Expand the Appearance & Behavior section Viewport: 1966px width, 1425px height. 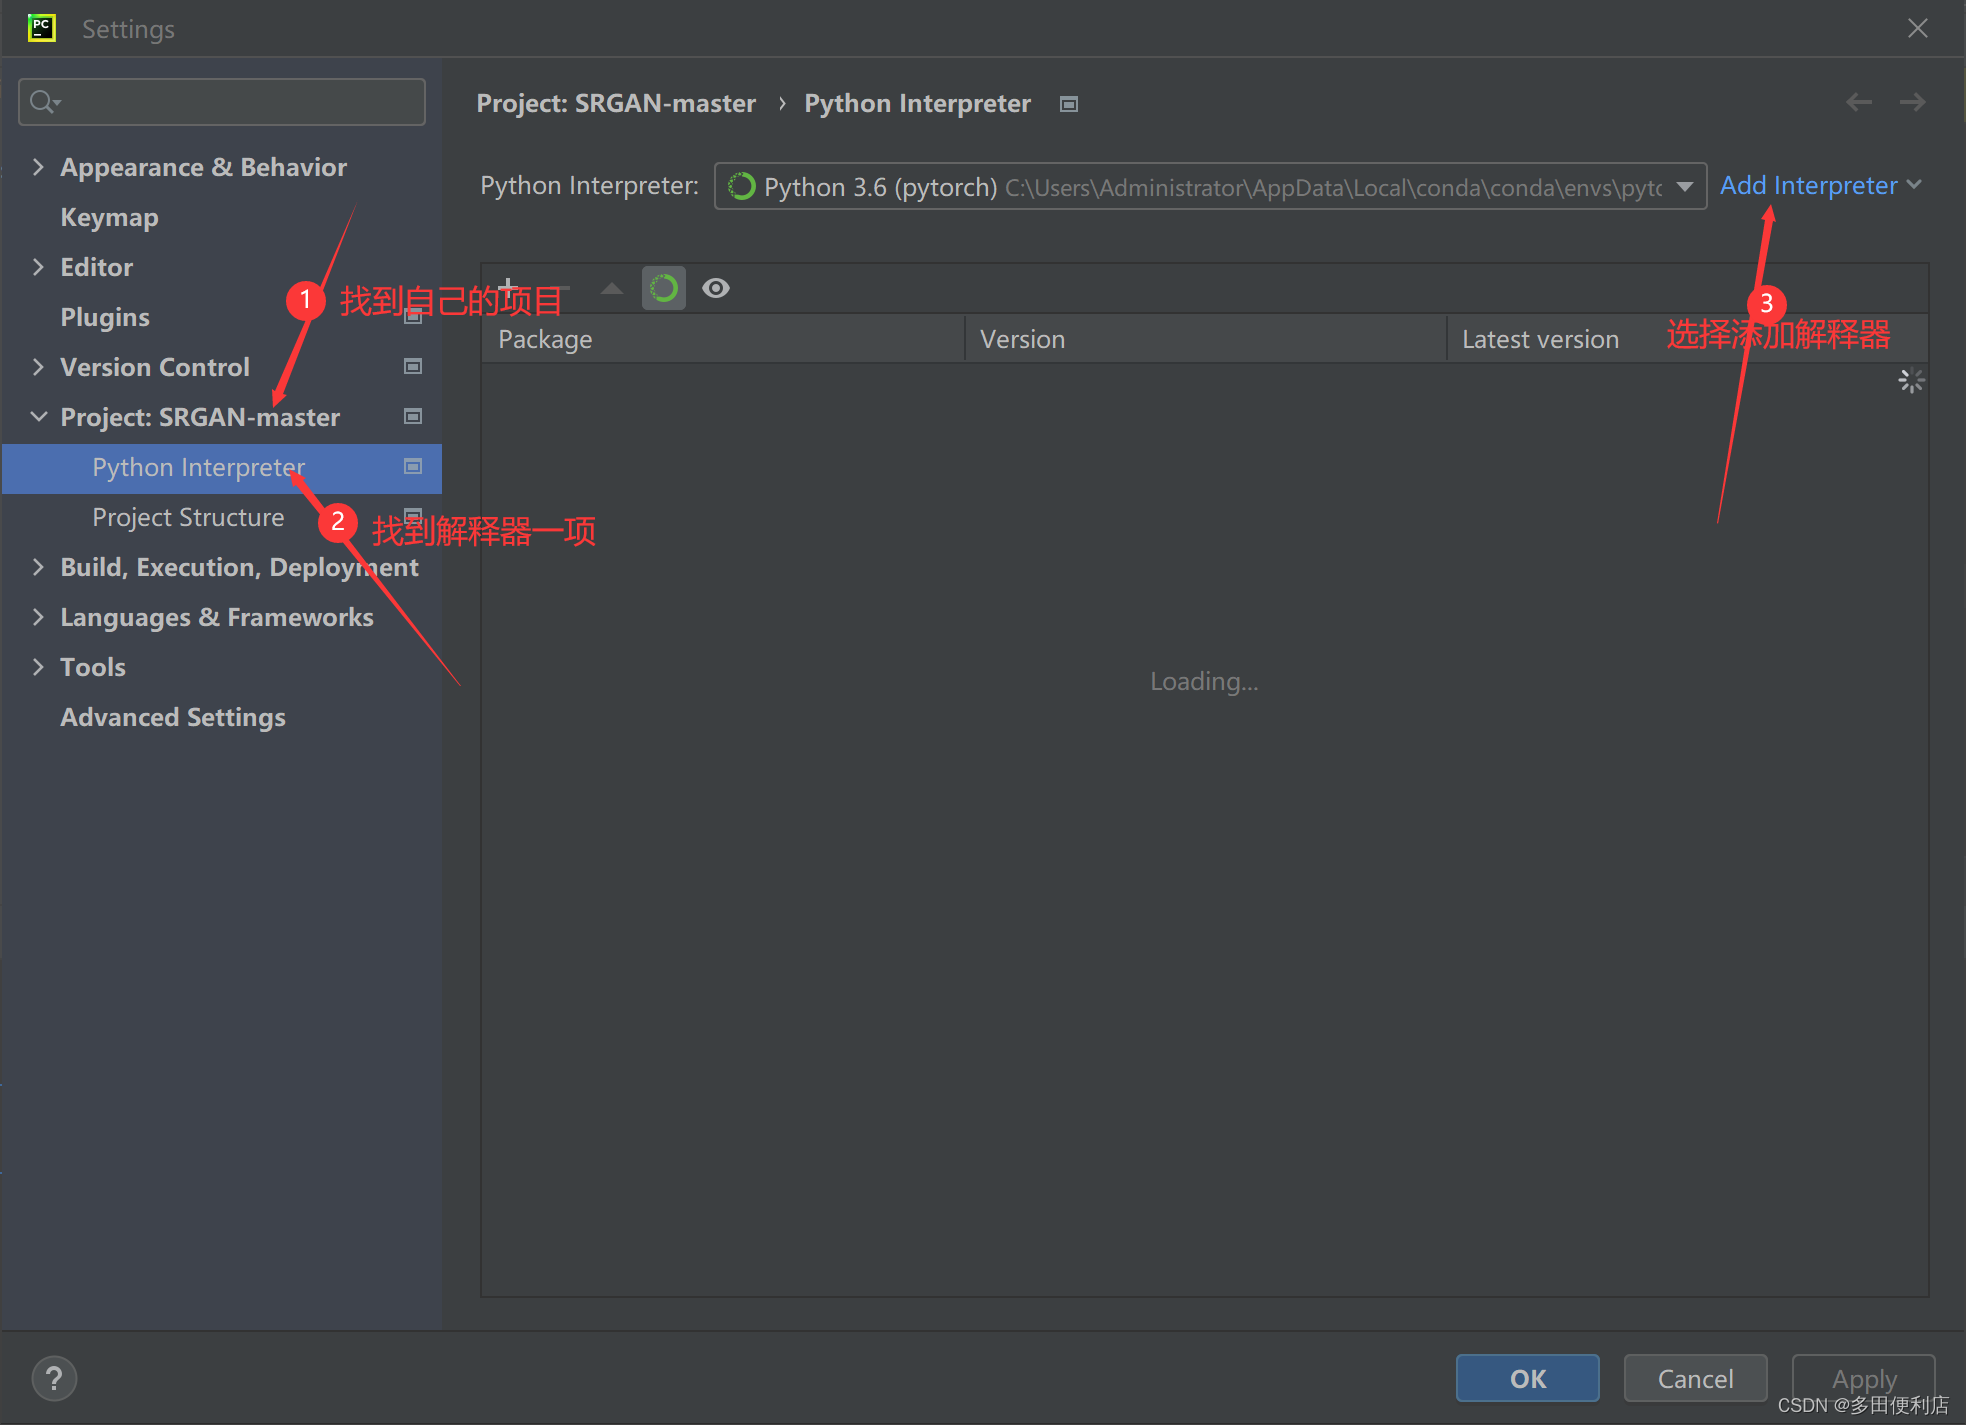38,166
